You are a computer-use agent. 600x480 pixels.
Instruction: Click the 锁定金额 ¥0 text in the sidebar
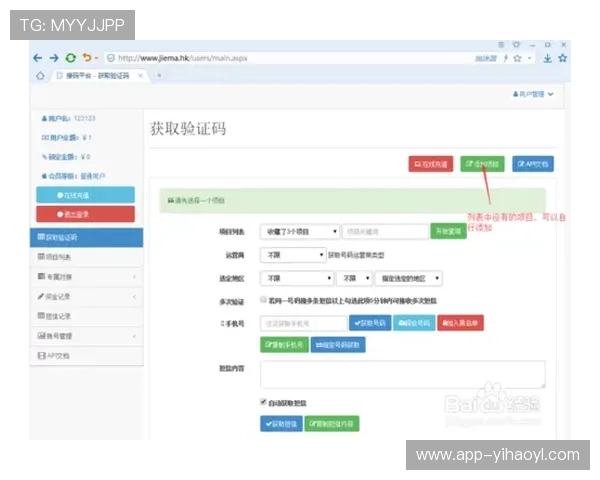[x=66, y=157]
